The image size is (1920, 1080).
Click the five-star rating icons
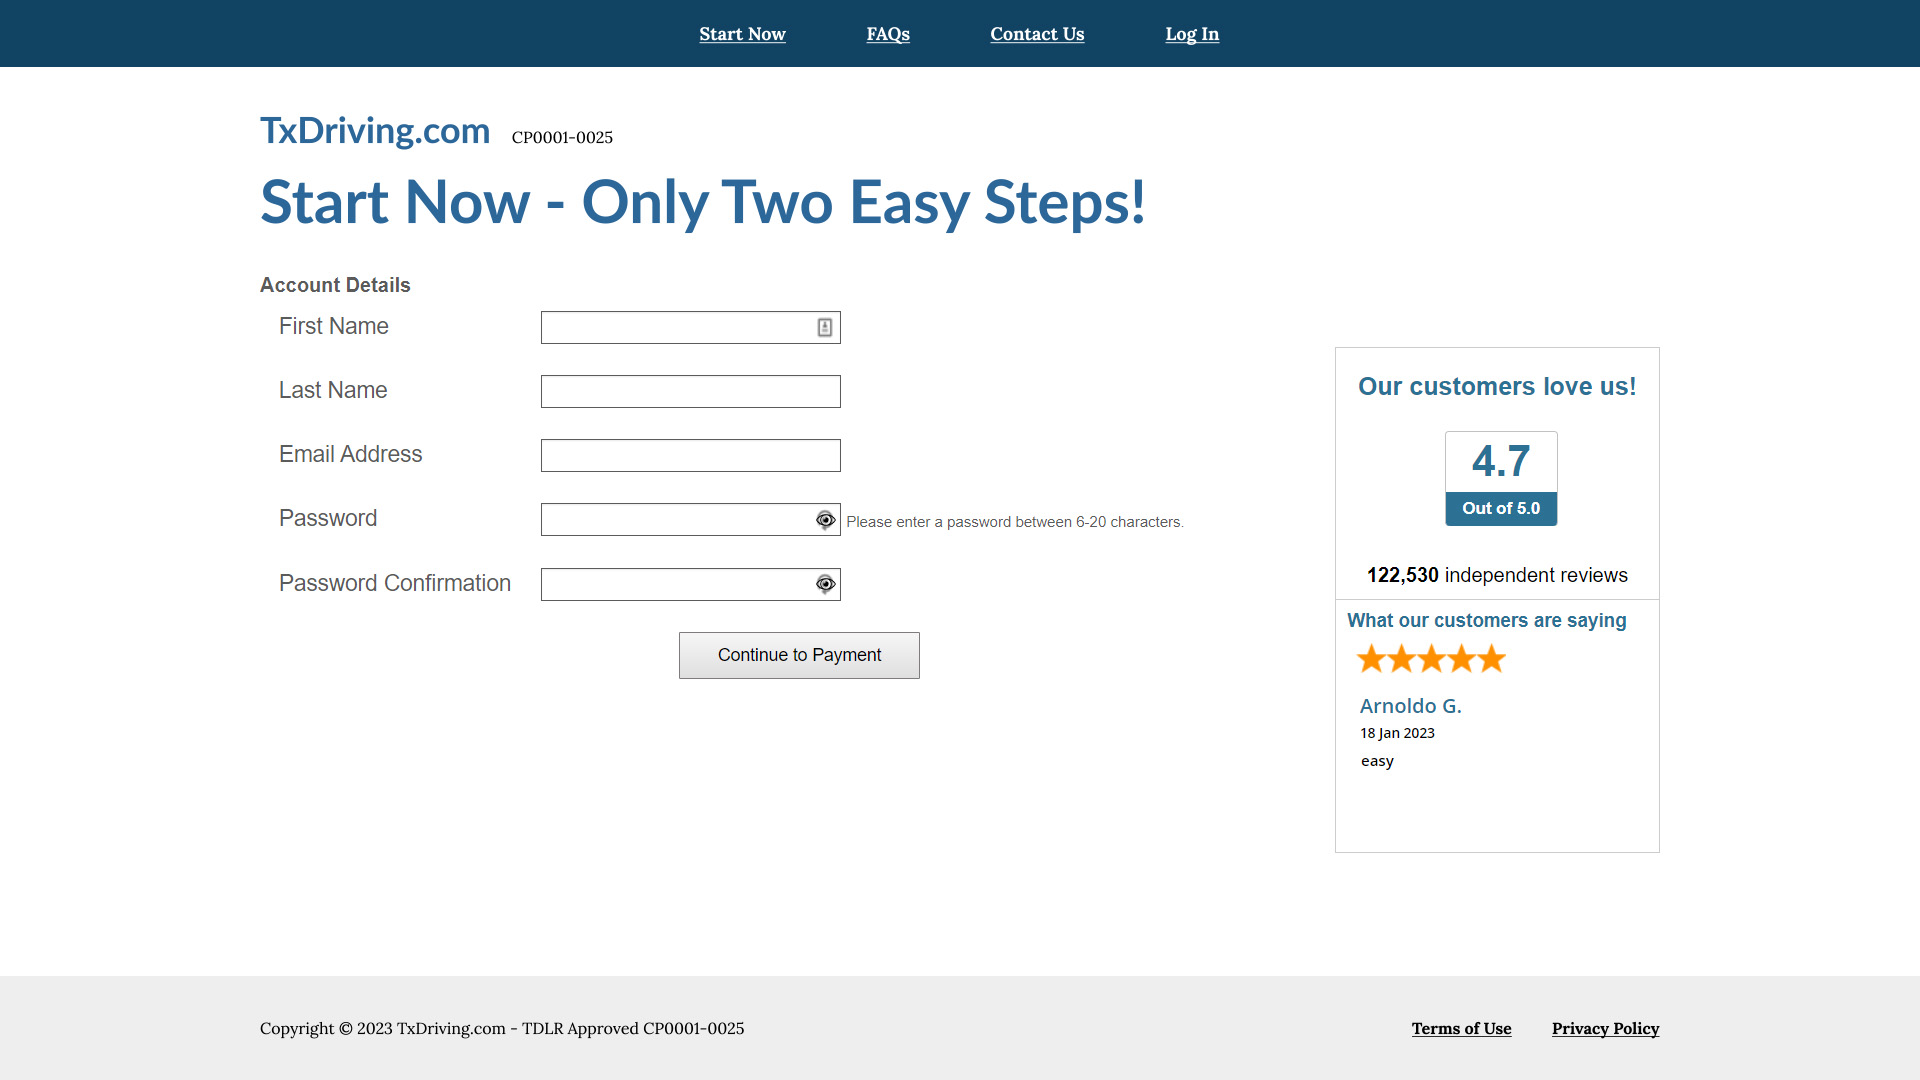click(1431, 659)
